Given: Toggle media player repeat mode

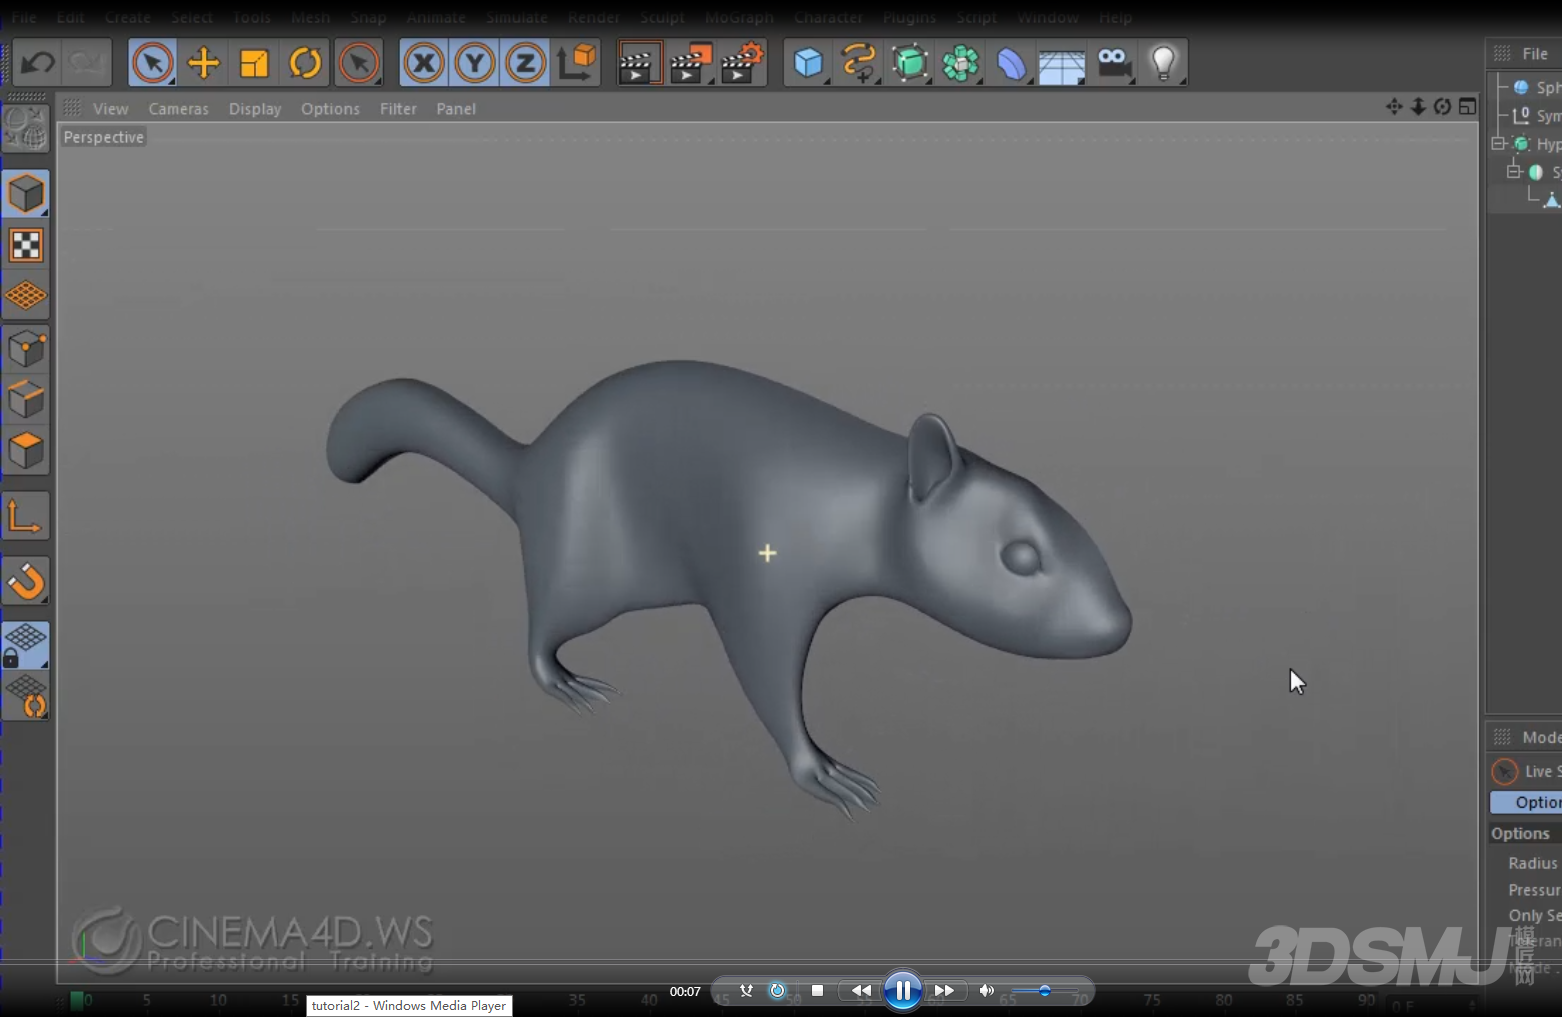Looking at the screenshot, I should (777, 990).
